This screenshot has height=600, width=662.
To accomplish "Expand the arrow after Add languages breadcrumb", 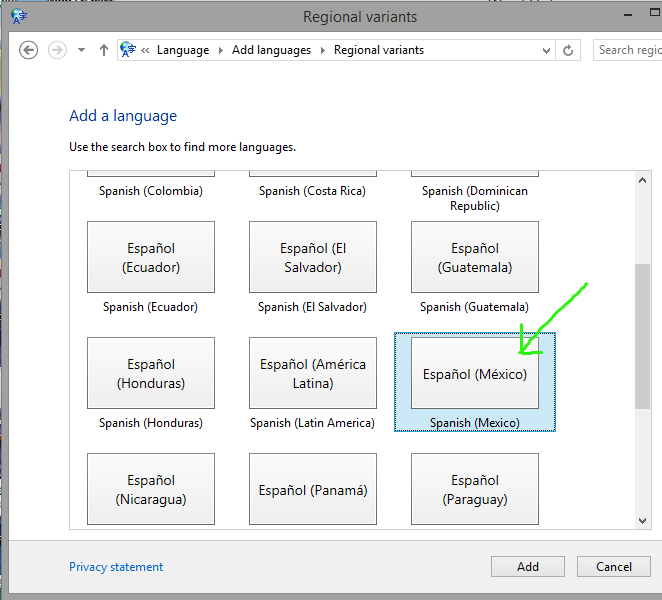I will tap(323, 50).
